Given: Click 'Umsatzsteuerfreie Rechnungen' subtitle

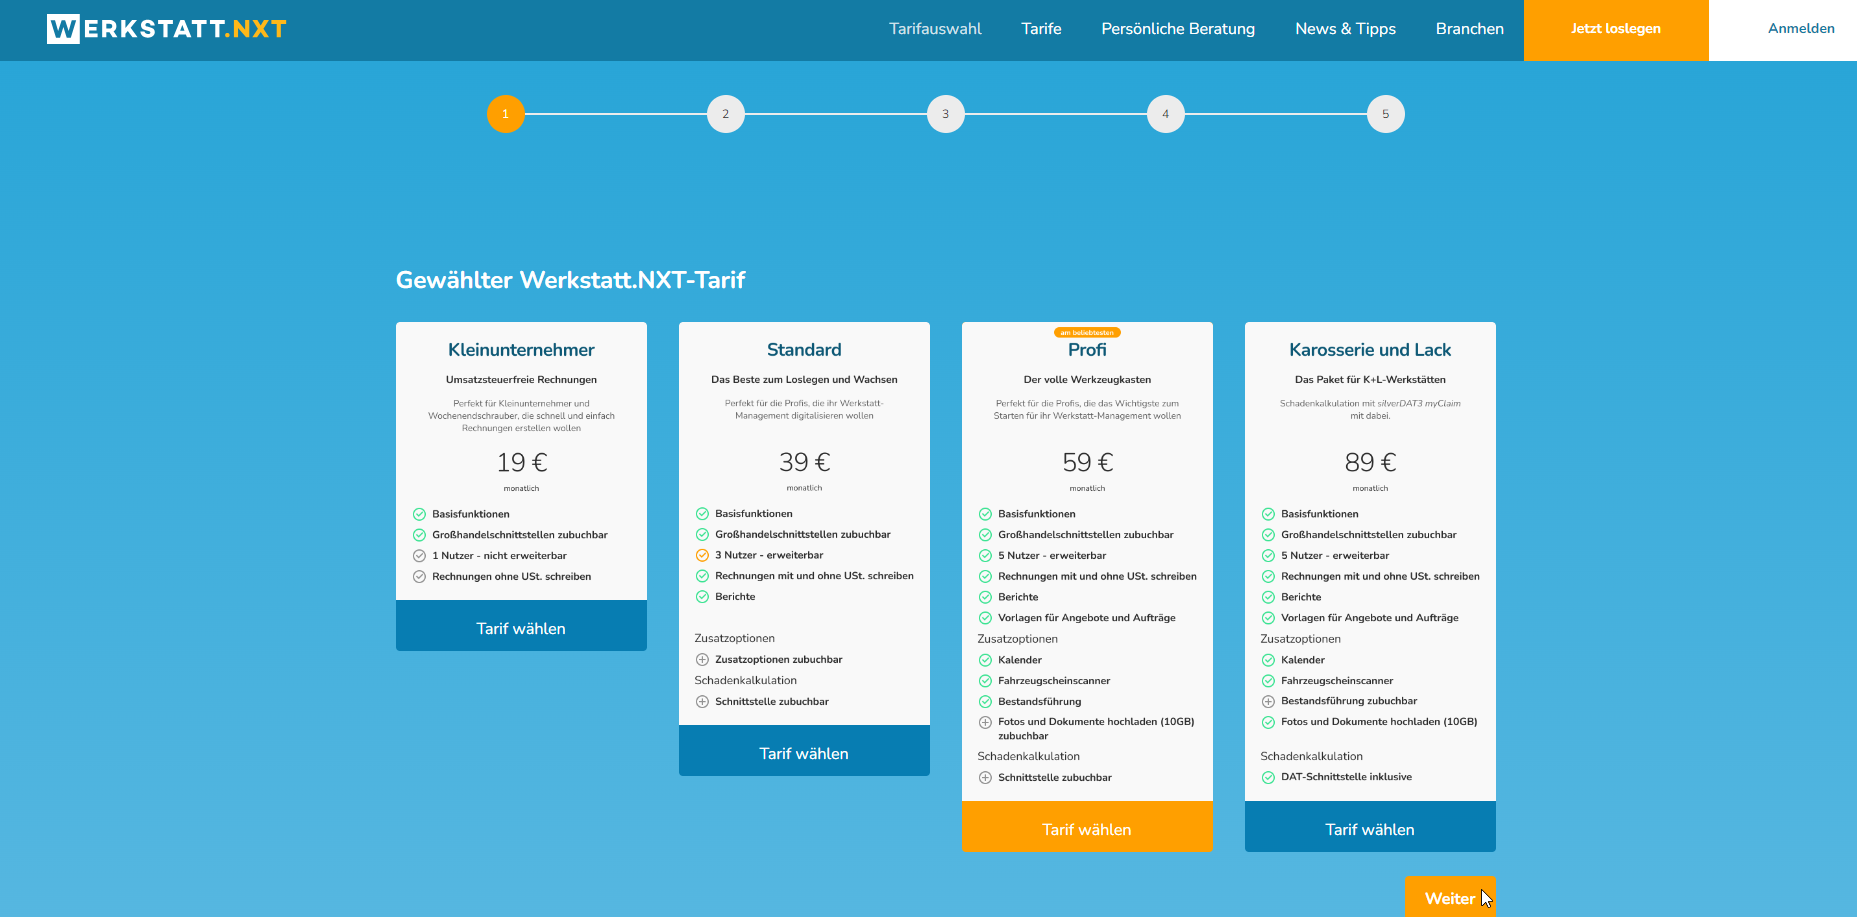Looking at the screenshot, I should tap(521, 380).
